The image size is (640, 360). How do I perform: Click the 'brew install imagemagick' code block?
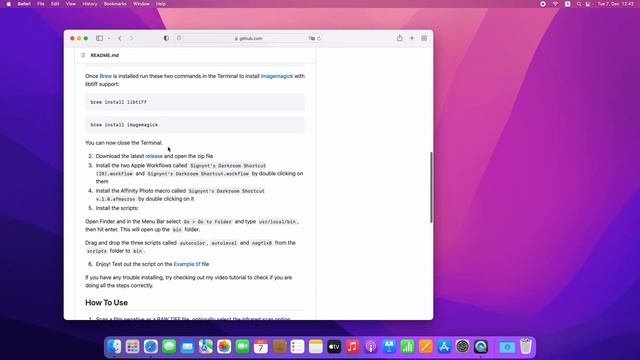[x=195, y=124]
